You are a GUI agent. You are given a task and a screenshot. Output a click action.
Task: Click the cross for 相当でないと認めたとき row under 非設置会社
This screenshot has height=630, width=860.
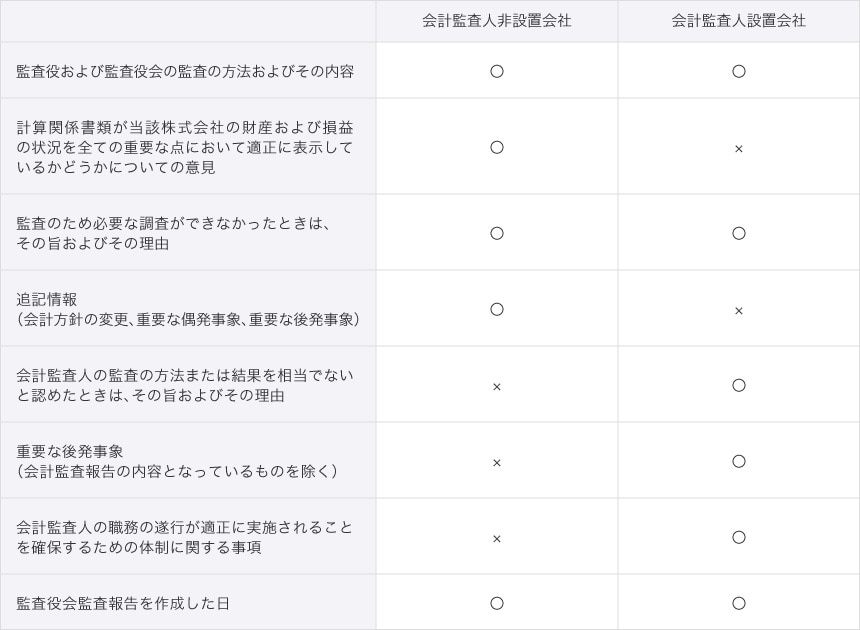[x=496, y=387]
